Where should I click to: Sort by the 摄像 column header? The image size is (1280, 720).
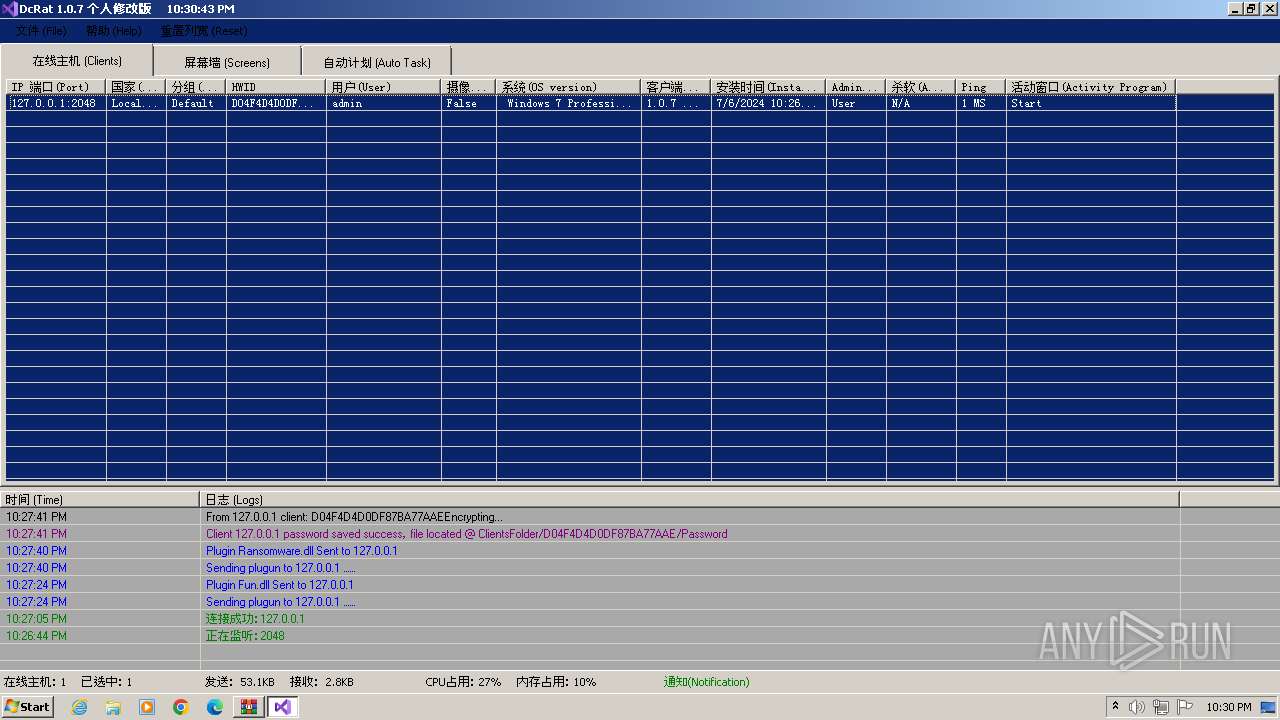pyautogui.click(x=468, y=87)
